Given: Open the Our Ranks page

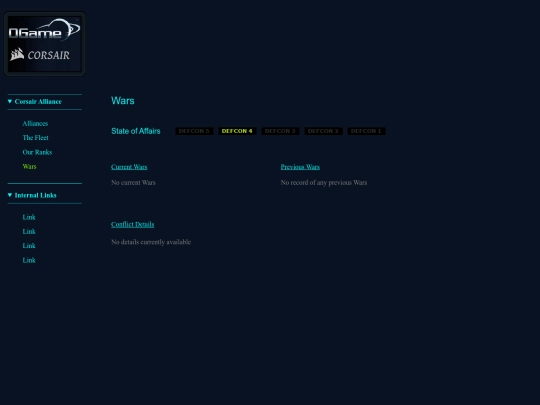Looking at the screenshot, I should [37, 152].
